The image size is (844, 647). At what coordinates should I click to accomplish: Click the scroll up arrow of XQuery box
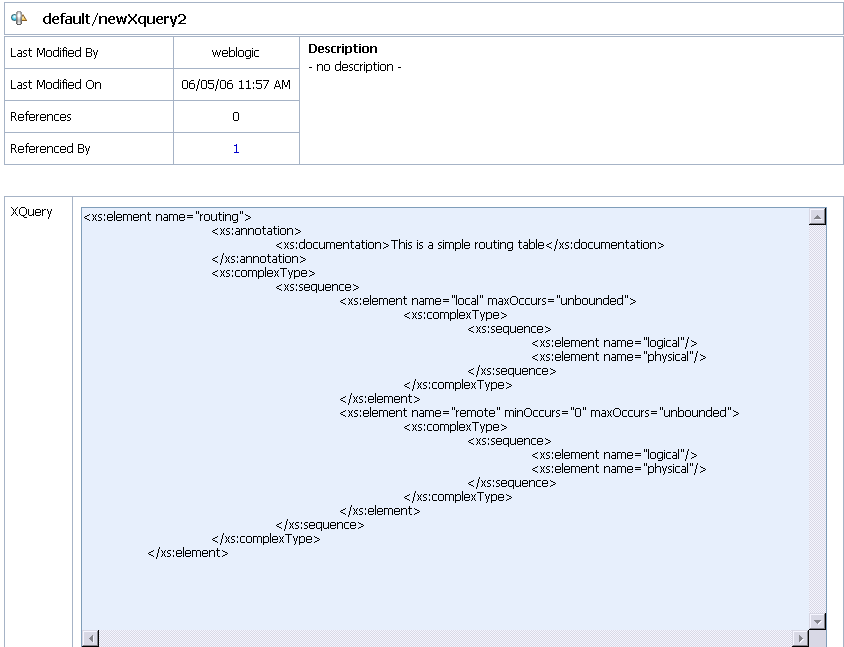[x=817, y=216]
